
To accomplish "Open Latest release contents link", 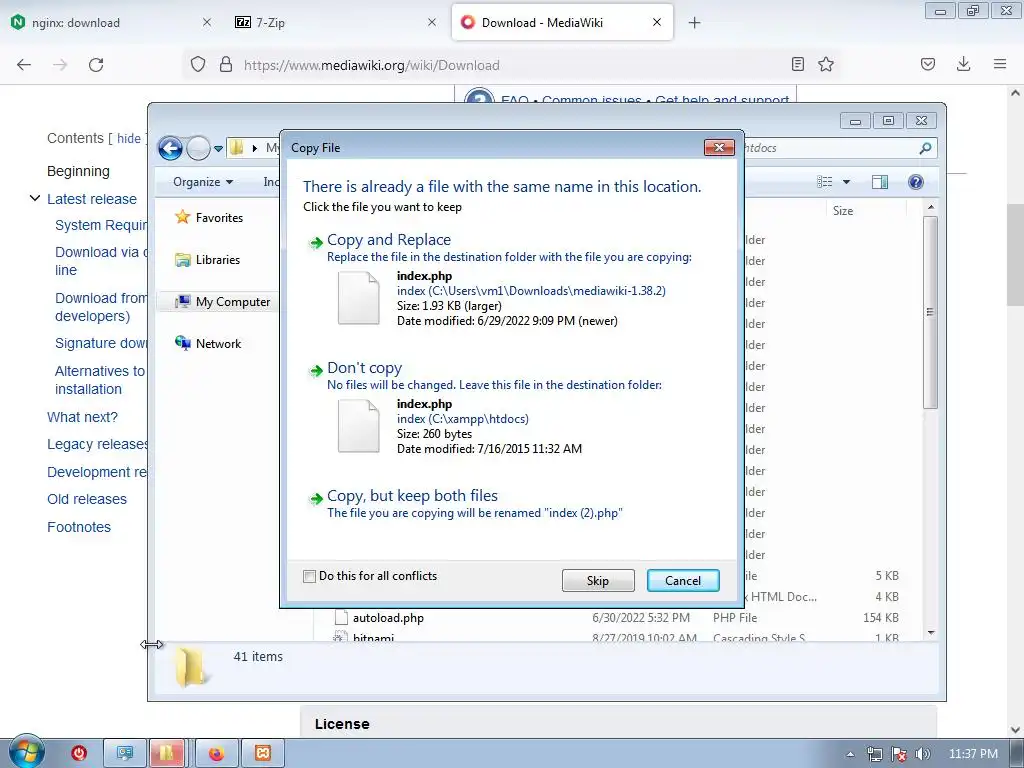I will click(92, 199).
